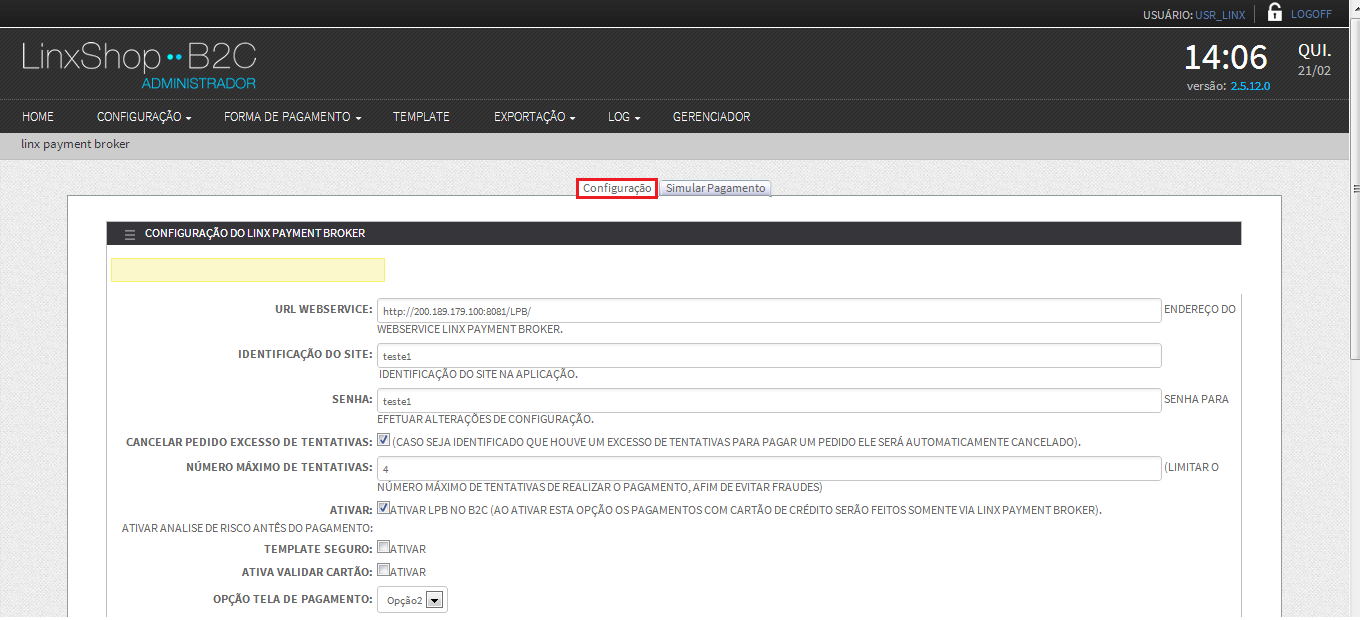1360x620 pixels.
Task: Go to Home in navigation bar
Action: click(38, 117)
